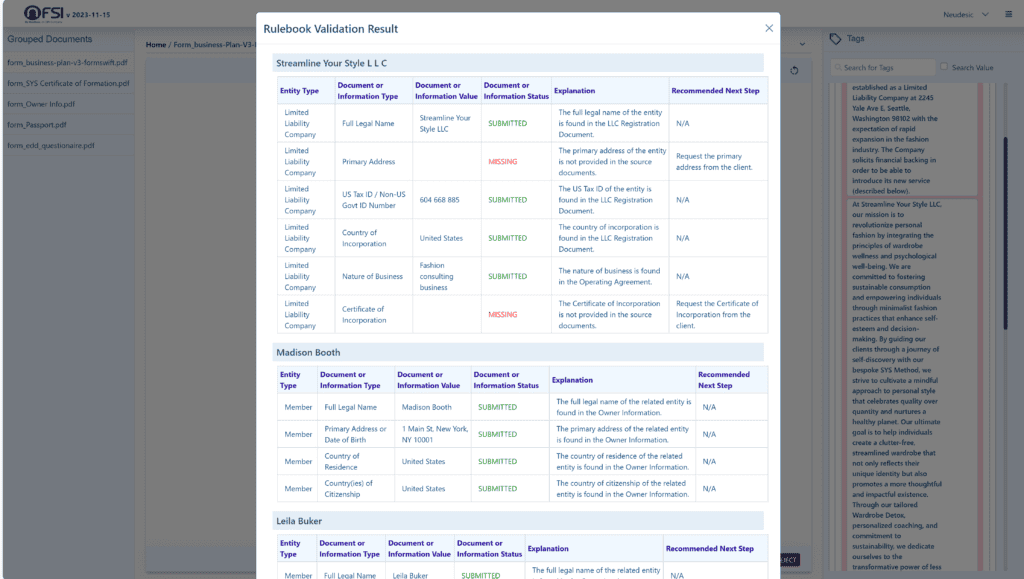Open form_SYS Certificate of Formation.pdf
Image resolution: width=1024 pixels, height=579 pixels.
[68, 84]
